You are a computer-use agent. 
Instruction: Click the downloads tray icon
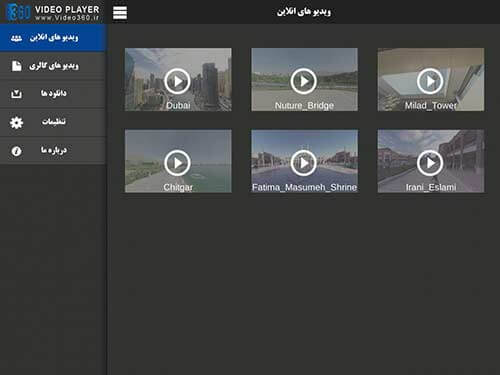[x=16, y=94]
